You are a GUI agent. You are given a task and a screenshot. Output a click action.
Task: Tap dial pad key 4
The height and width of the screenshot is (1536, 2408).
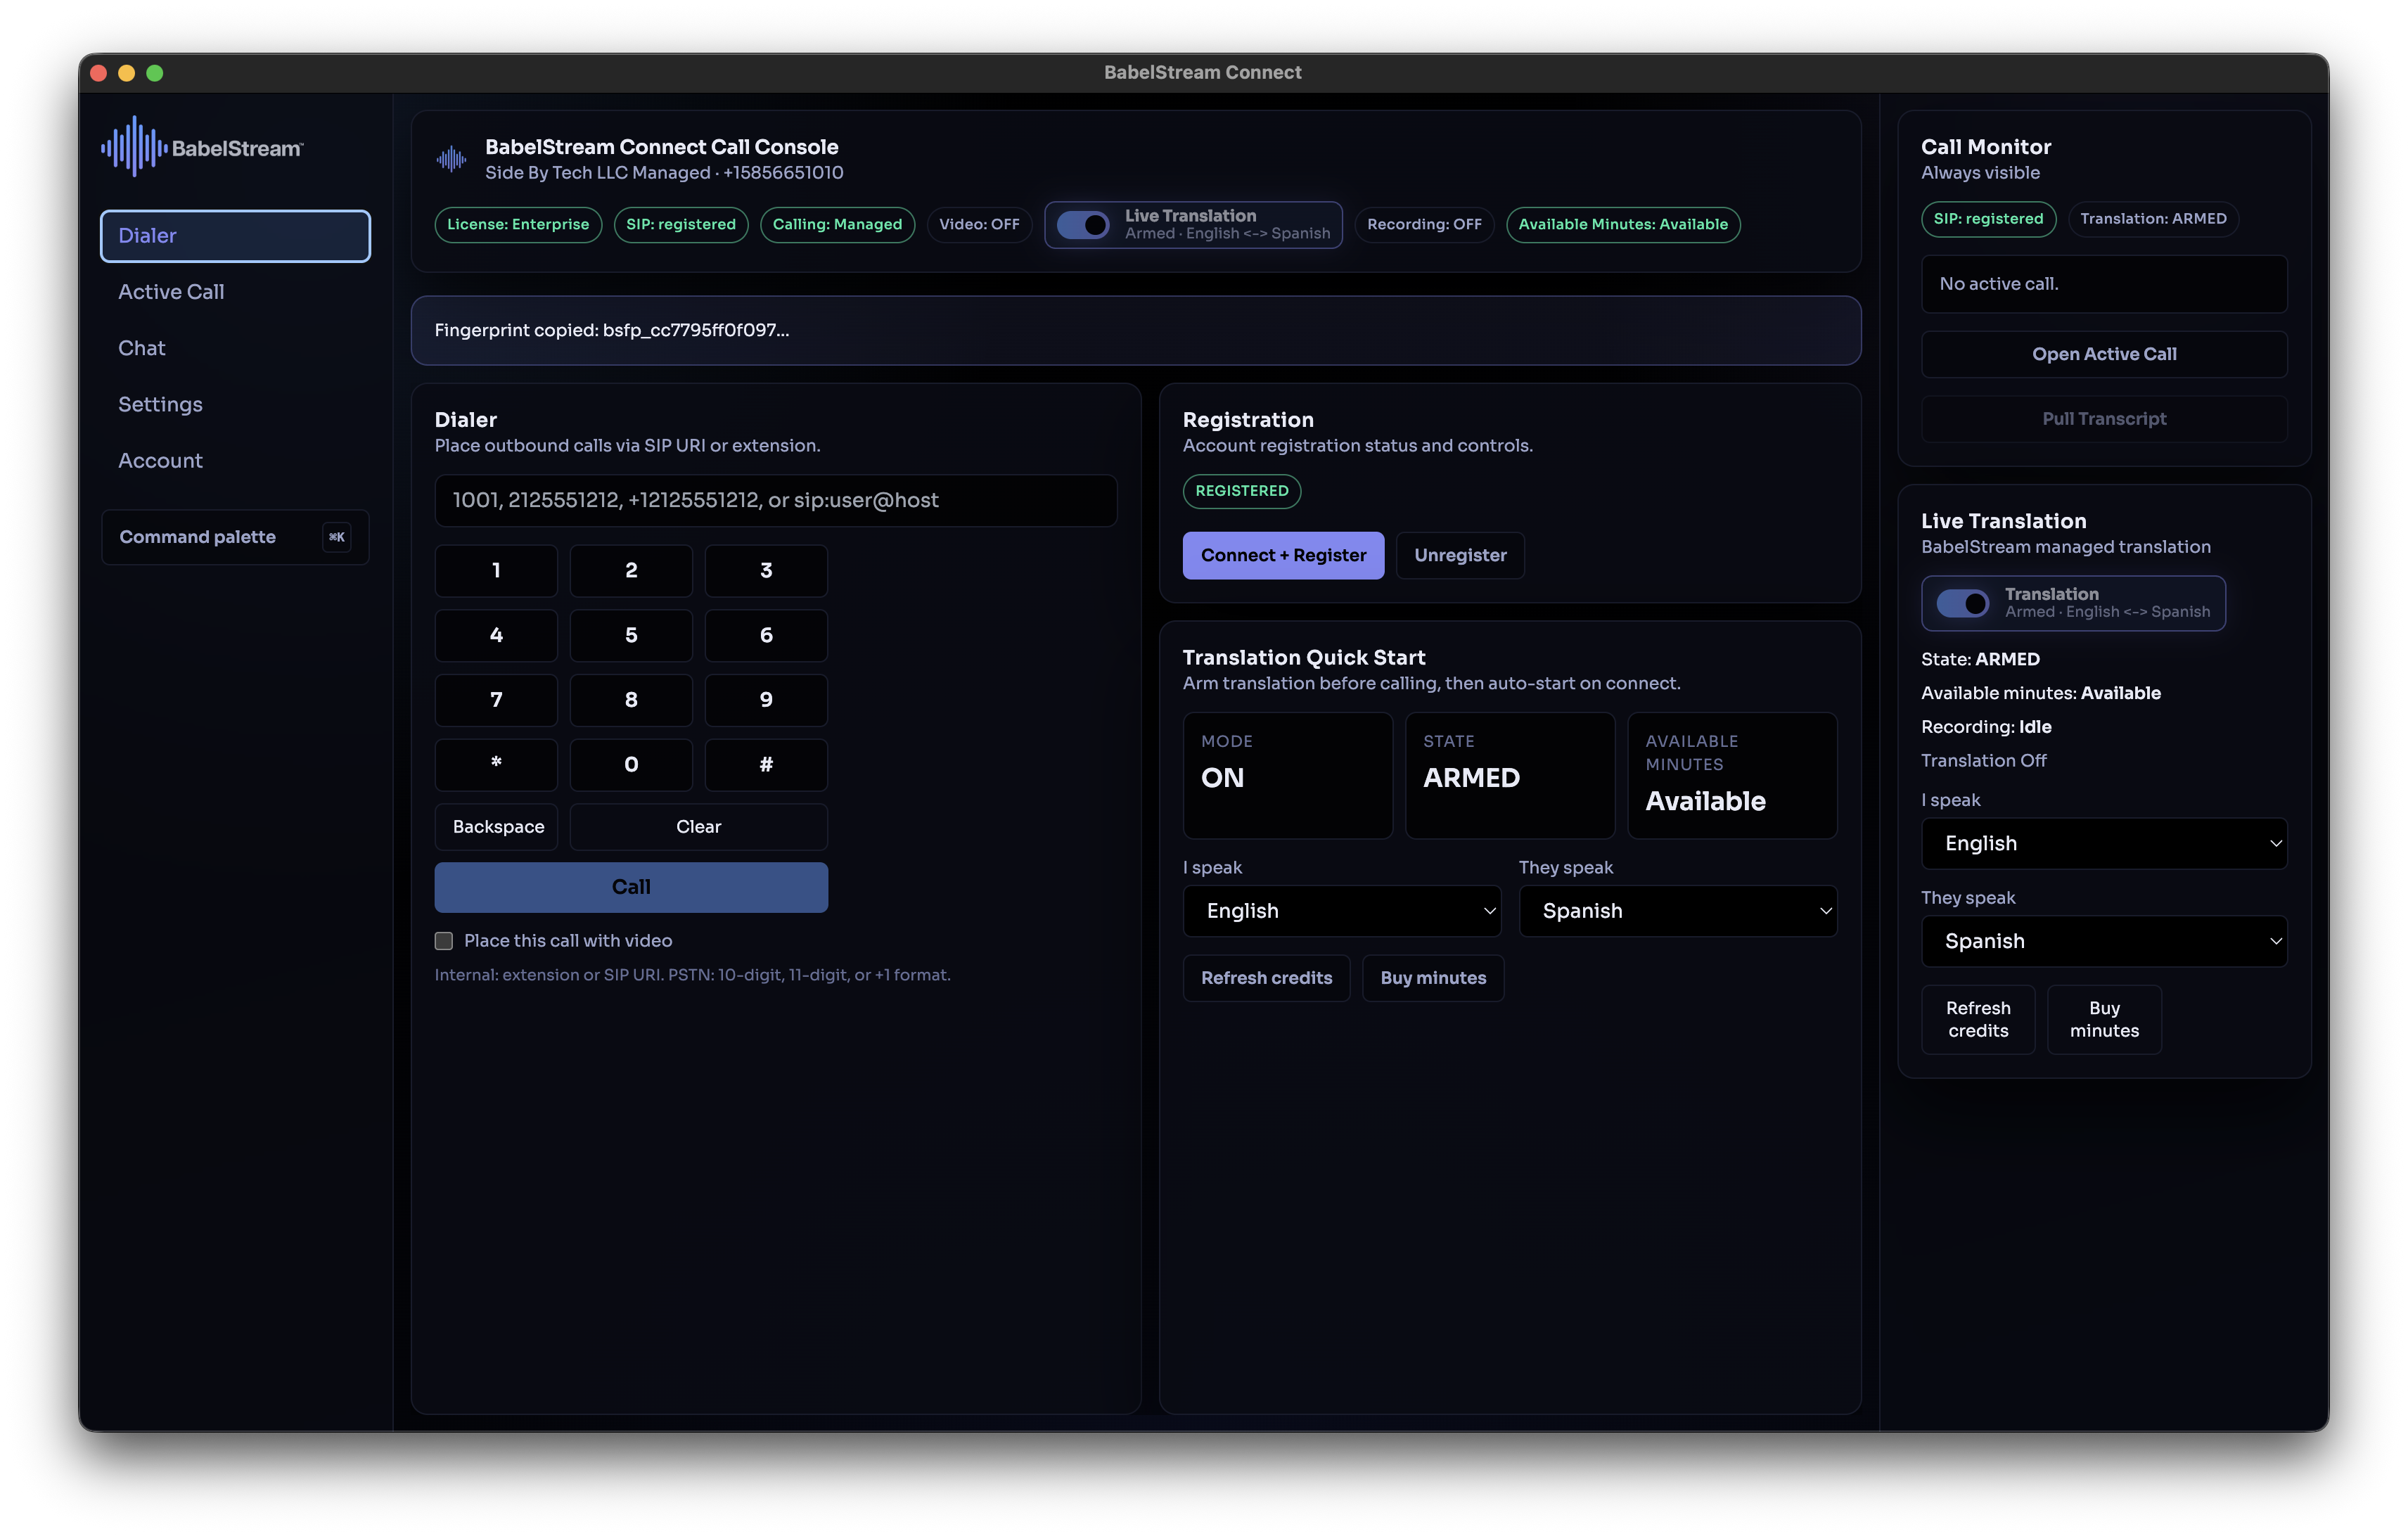pos(496,635)
